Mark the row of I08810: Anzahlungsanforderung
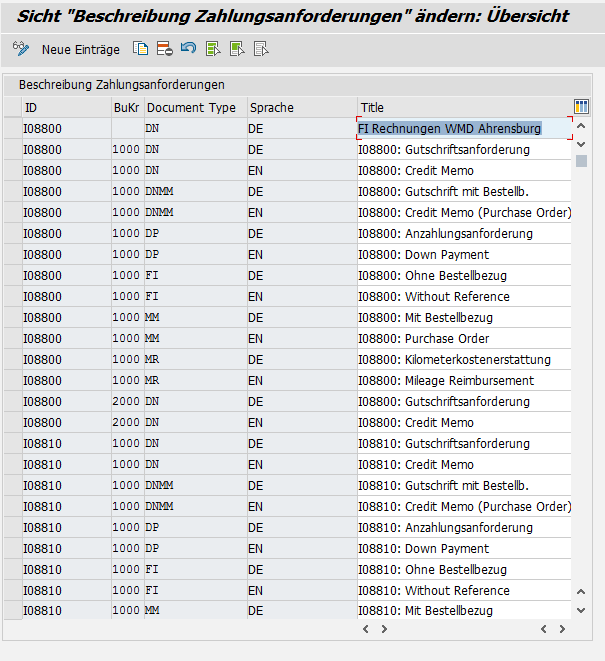The image size is (605, 661). point(12,528)
